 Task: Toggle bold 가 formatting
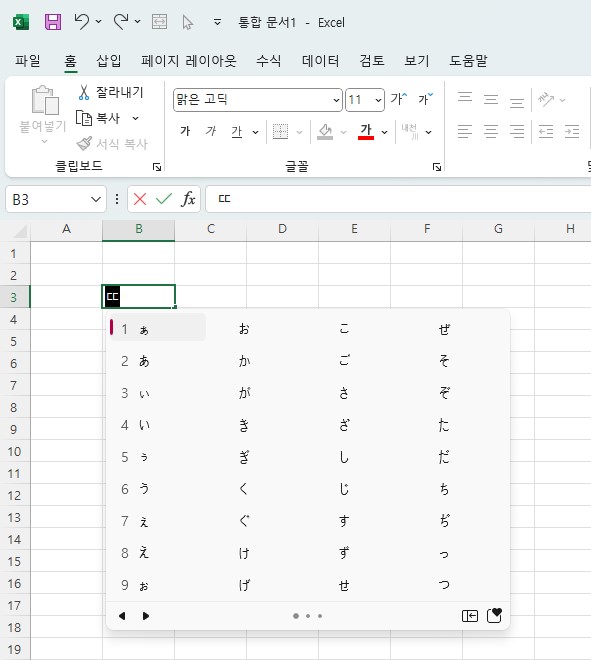pyautogui.click(x=185, y=131)
